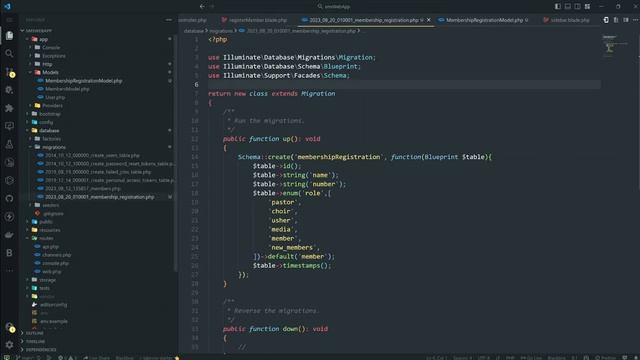This screenshot has height=360, width=640.
Task: Open the Manage gear icon
Action: 9,344
